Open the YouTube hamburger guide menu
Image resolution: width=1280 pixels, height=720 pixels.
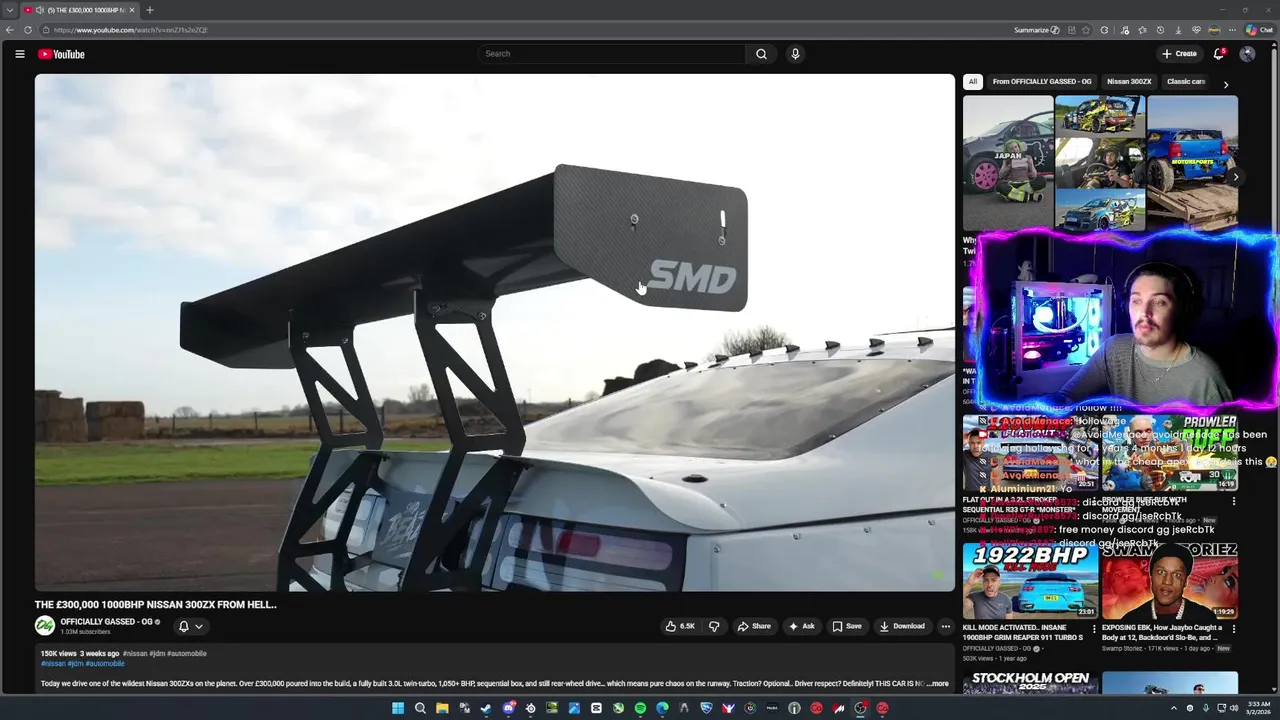pyautogui.click(x=19, y=54)
